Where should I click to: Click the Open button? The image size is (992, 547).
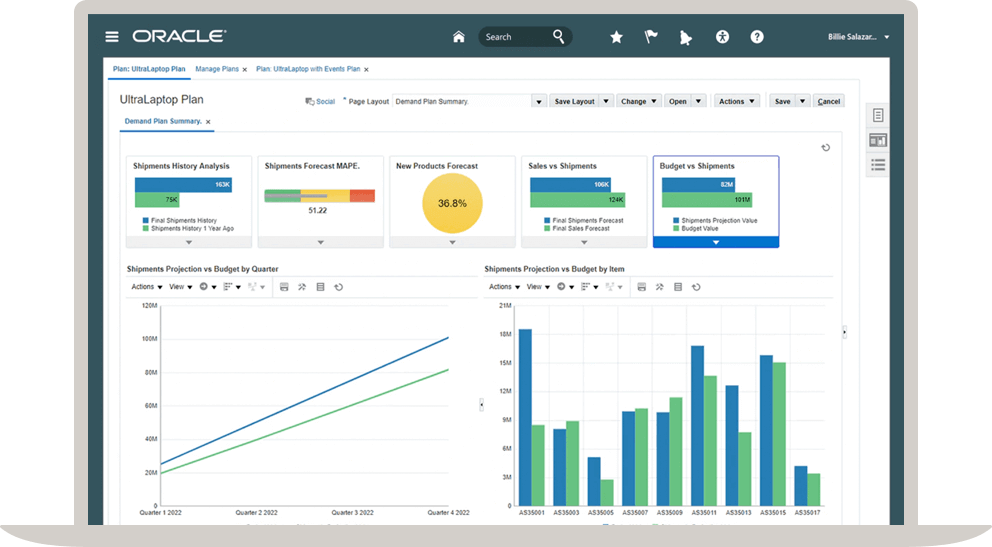coord(678,101)
